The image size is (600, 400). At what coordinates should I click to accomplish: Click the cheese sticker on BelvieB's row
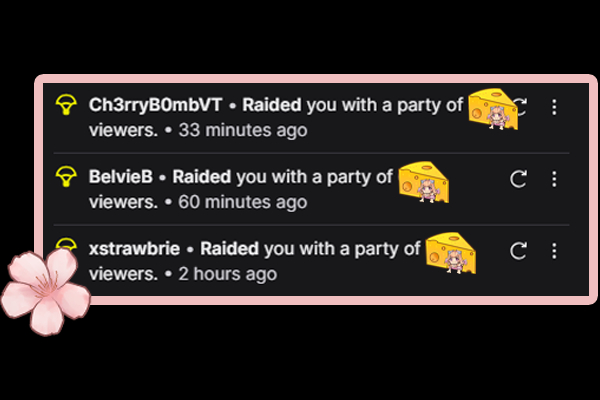pyautogui.click(x=424, y=182)
